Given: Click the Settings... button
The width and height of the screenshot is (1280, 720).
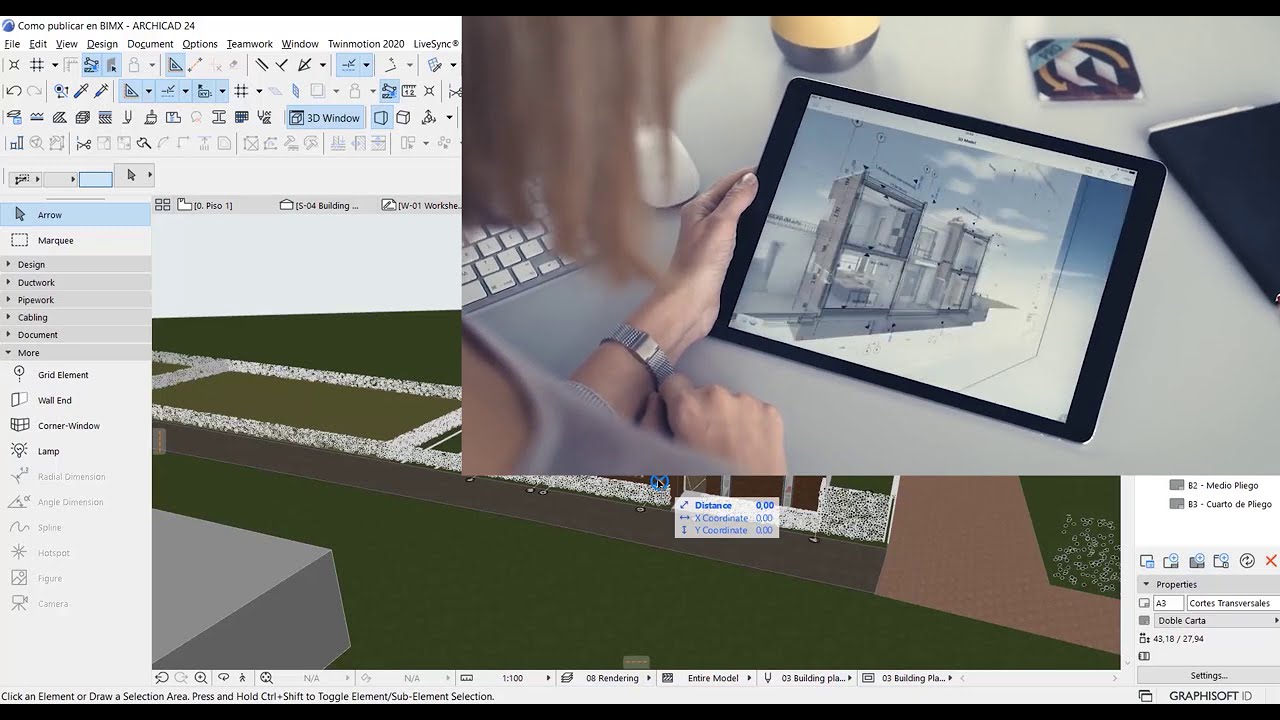Looking at the screenshot, I should point(1209,676).
